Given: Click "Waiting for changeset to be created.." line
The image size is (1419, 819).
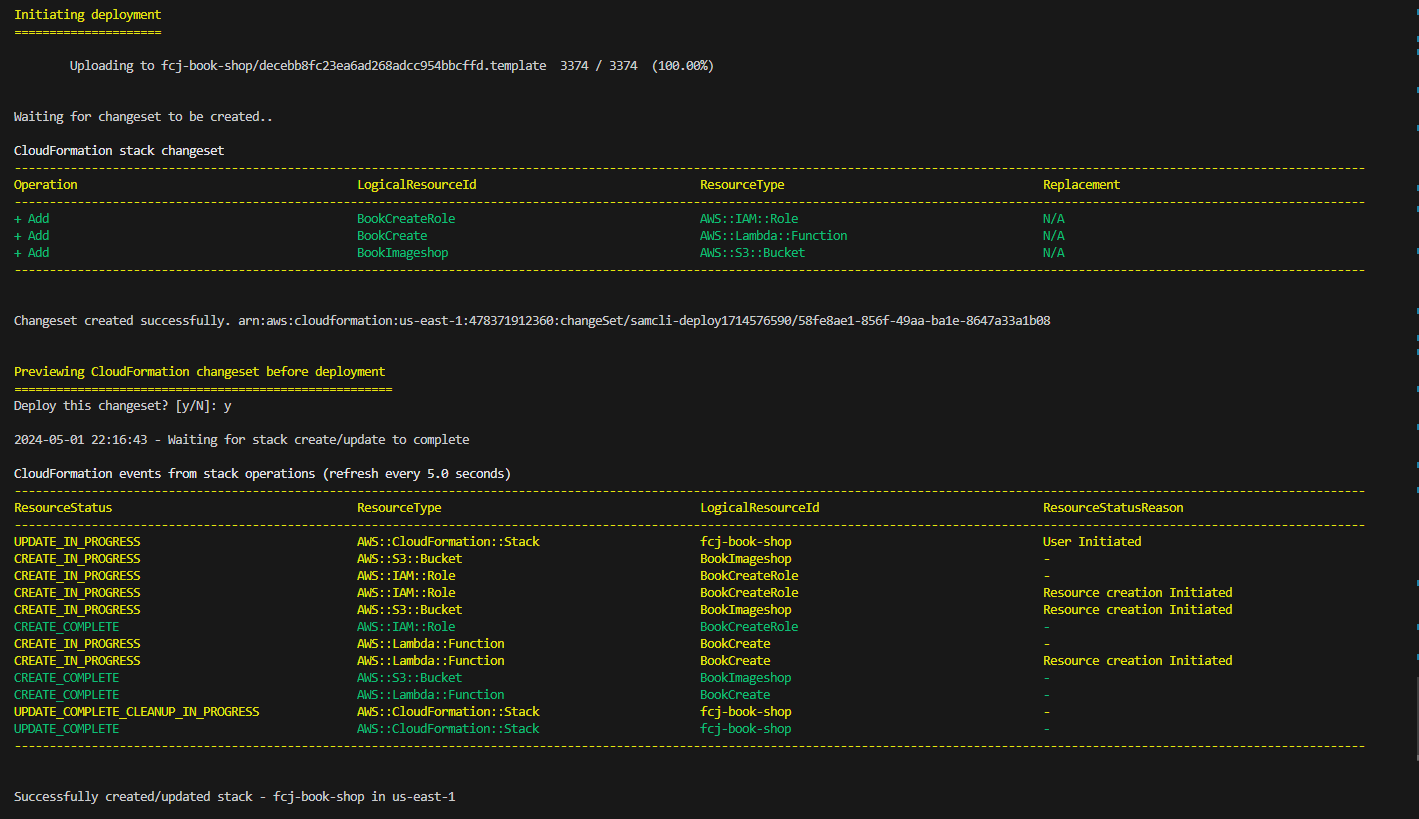Looking at the screenshot, I should (143, 117).
